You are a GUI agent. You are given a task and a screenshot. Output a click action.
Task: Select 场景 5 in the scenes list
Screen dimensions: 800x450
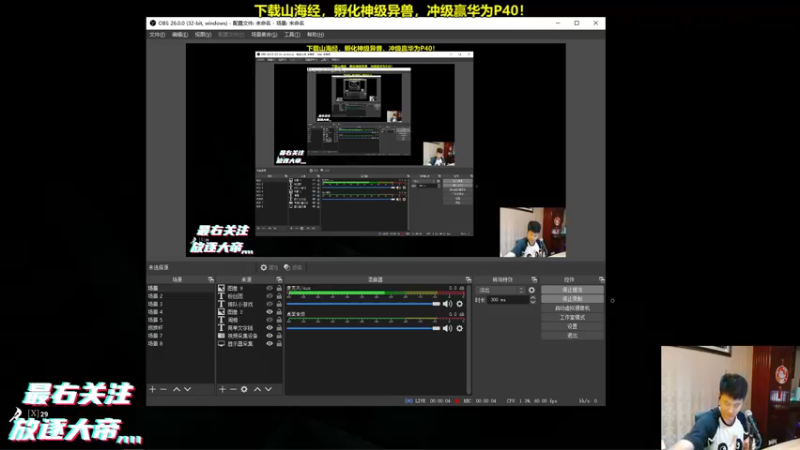[180, 320]
